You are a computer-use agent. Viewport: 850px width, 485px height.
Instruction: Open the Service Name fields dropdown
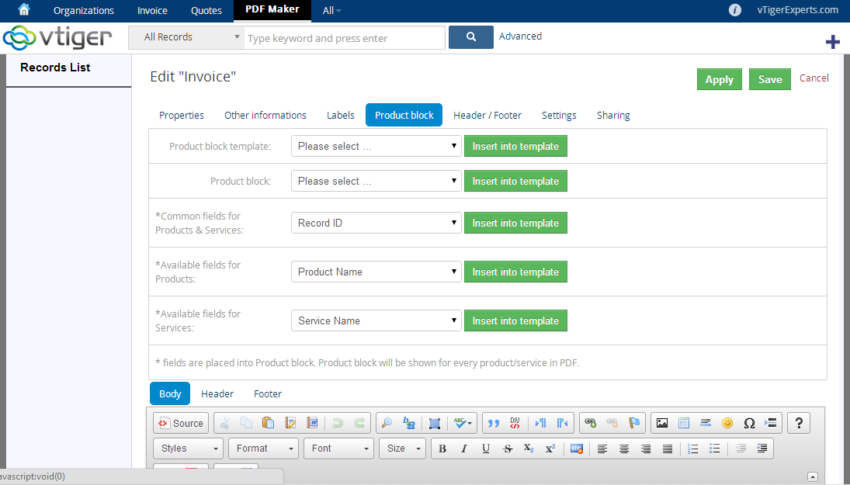376,320
